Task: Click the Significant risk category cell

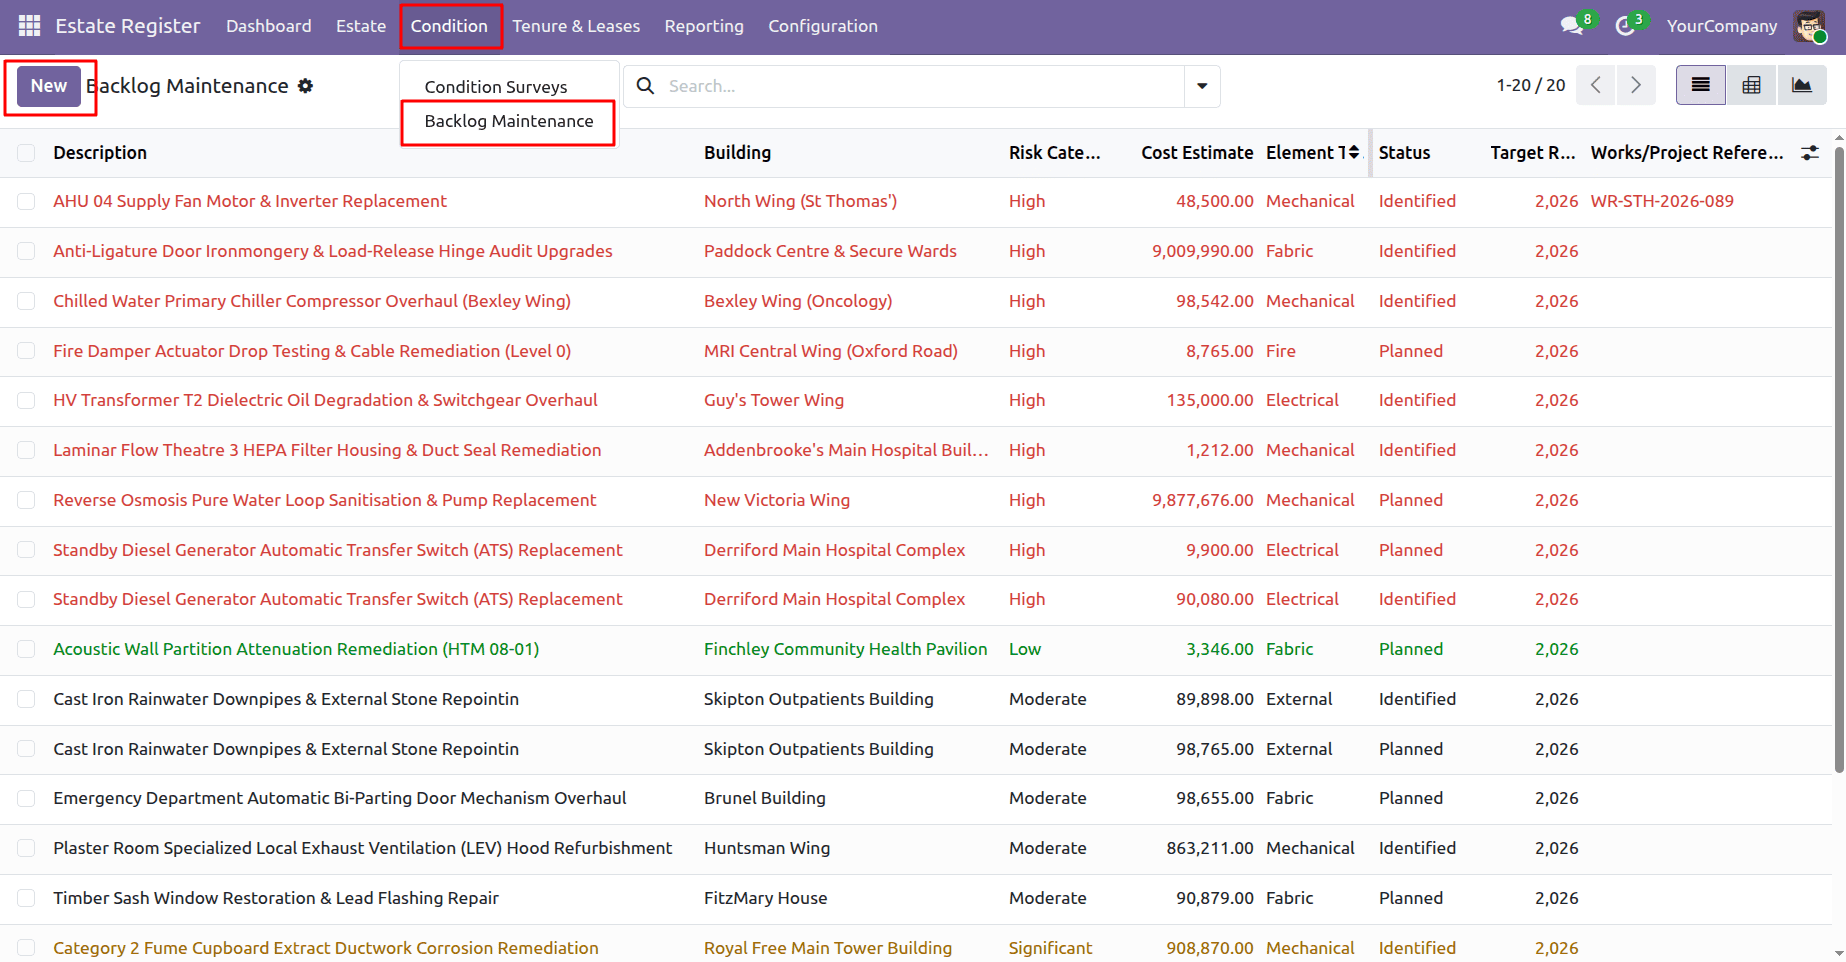Action: pyautogui.click(x=1050, y=948)
